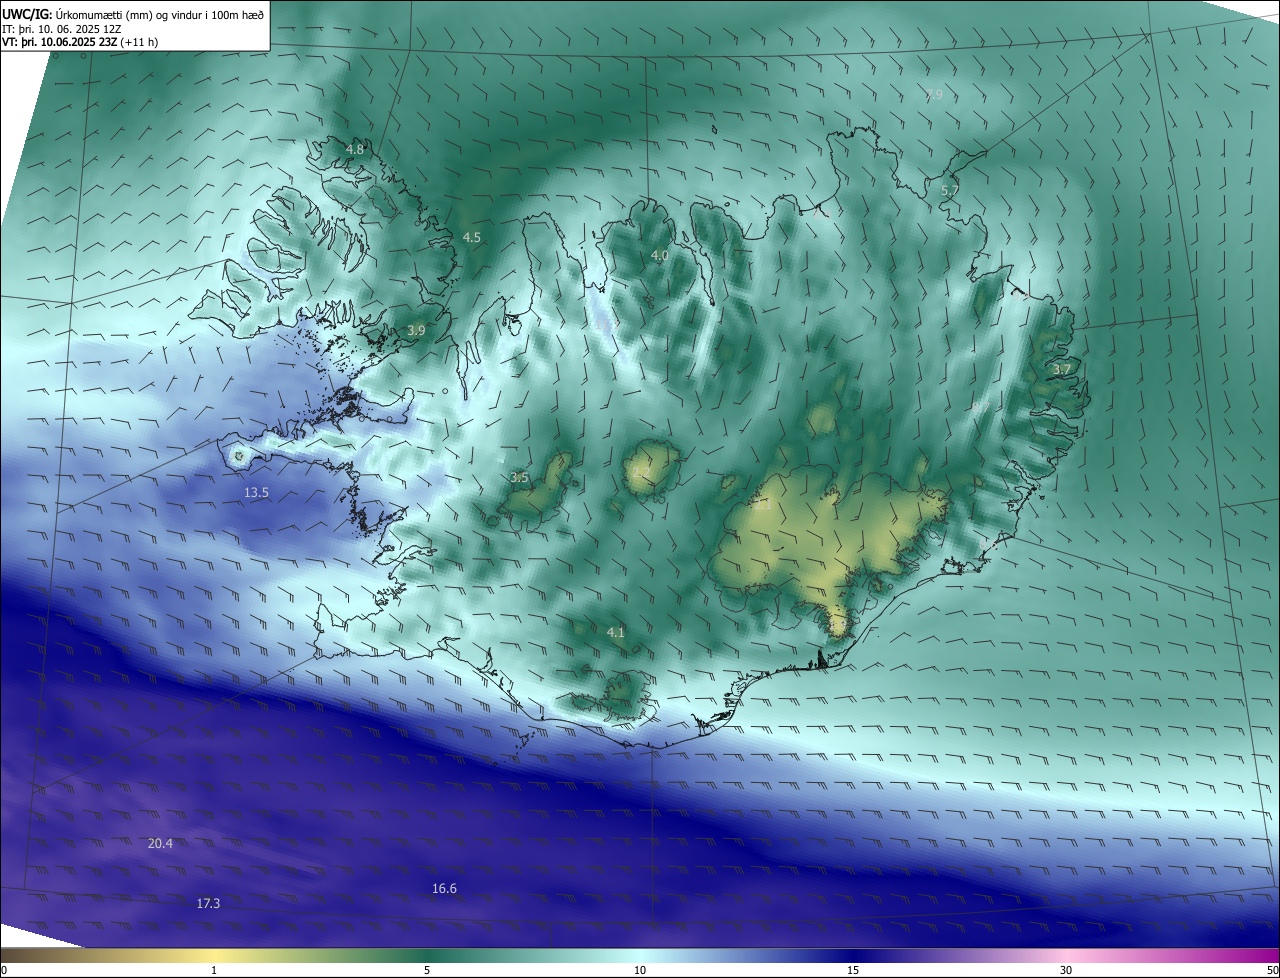Click the 5.7 value label
Viewport: 1280px width, 978px height.
click(x=950, y=191)
